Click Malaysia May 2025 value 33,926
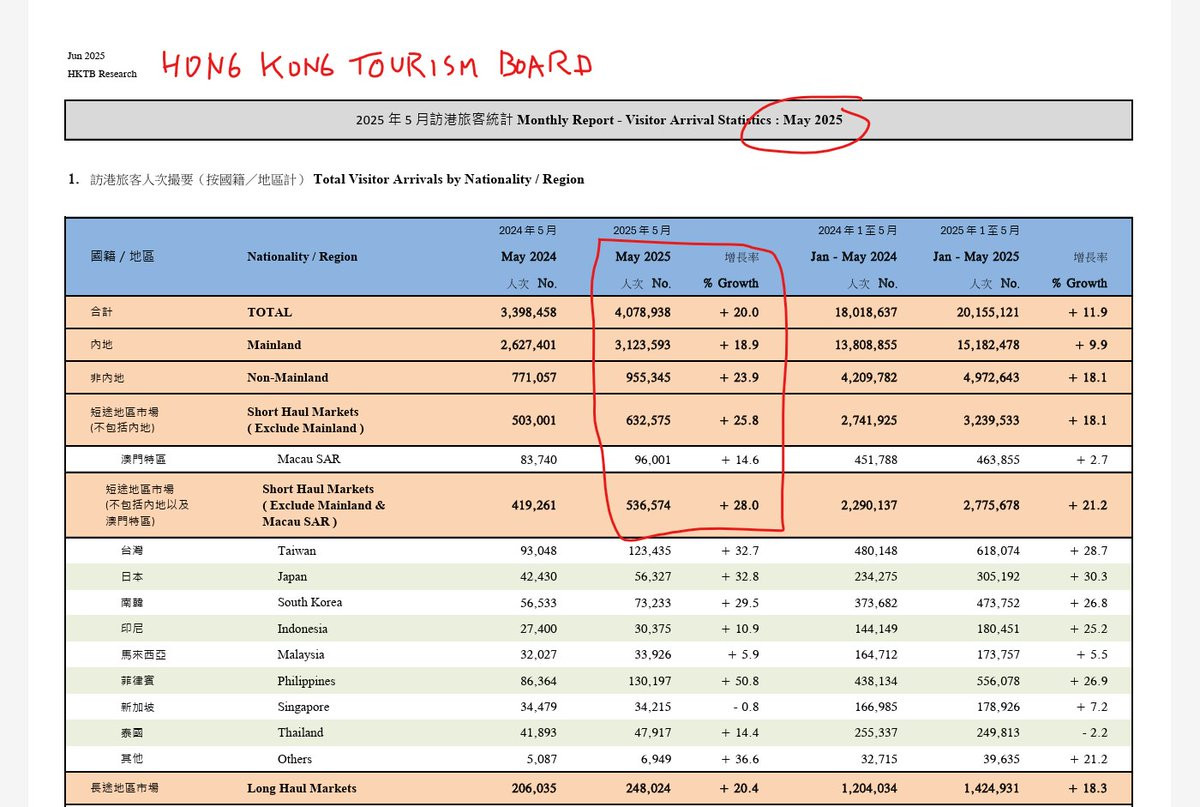Screen dimensions: 1200x807 click(x=653, y=655)
